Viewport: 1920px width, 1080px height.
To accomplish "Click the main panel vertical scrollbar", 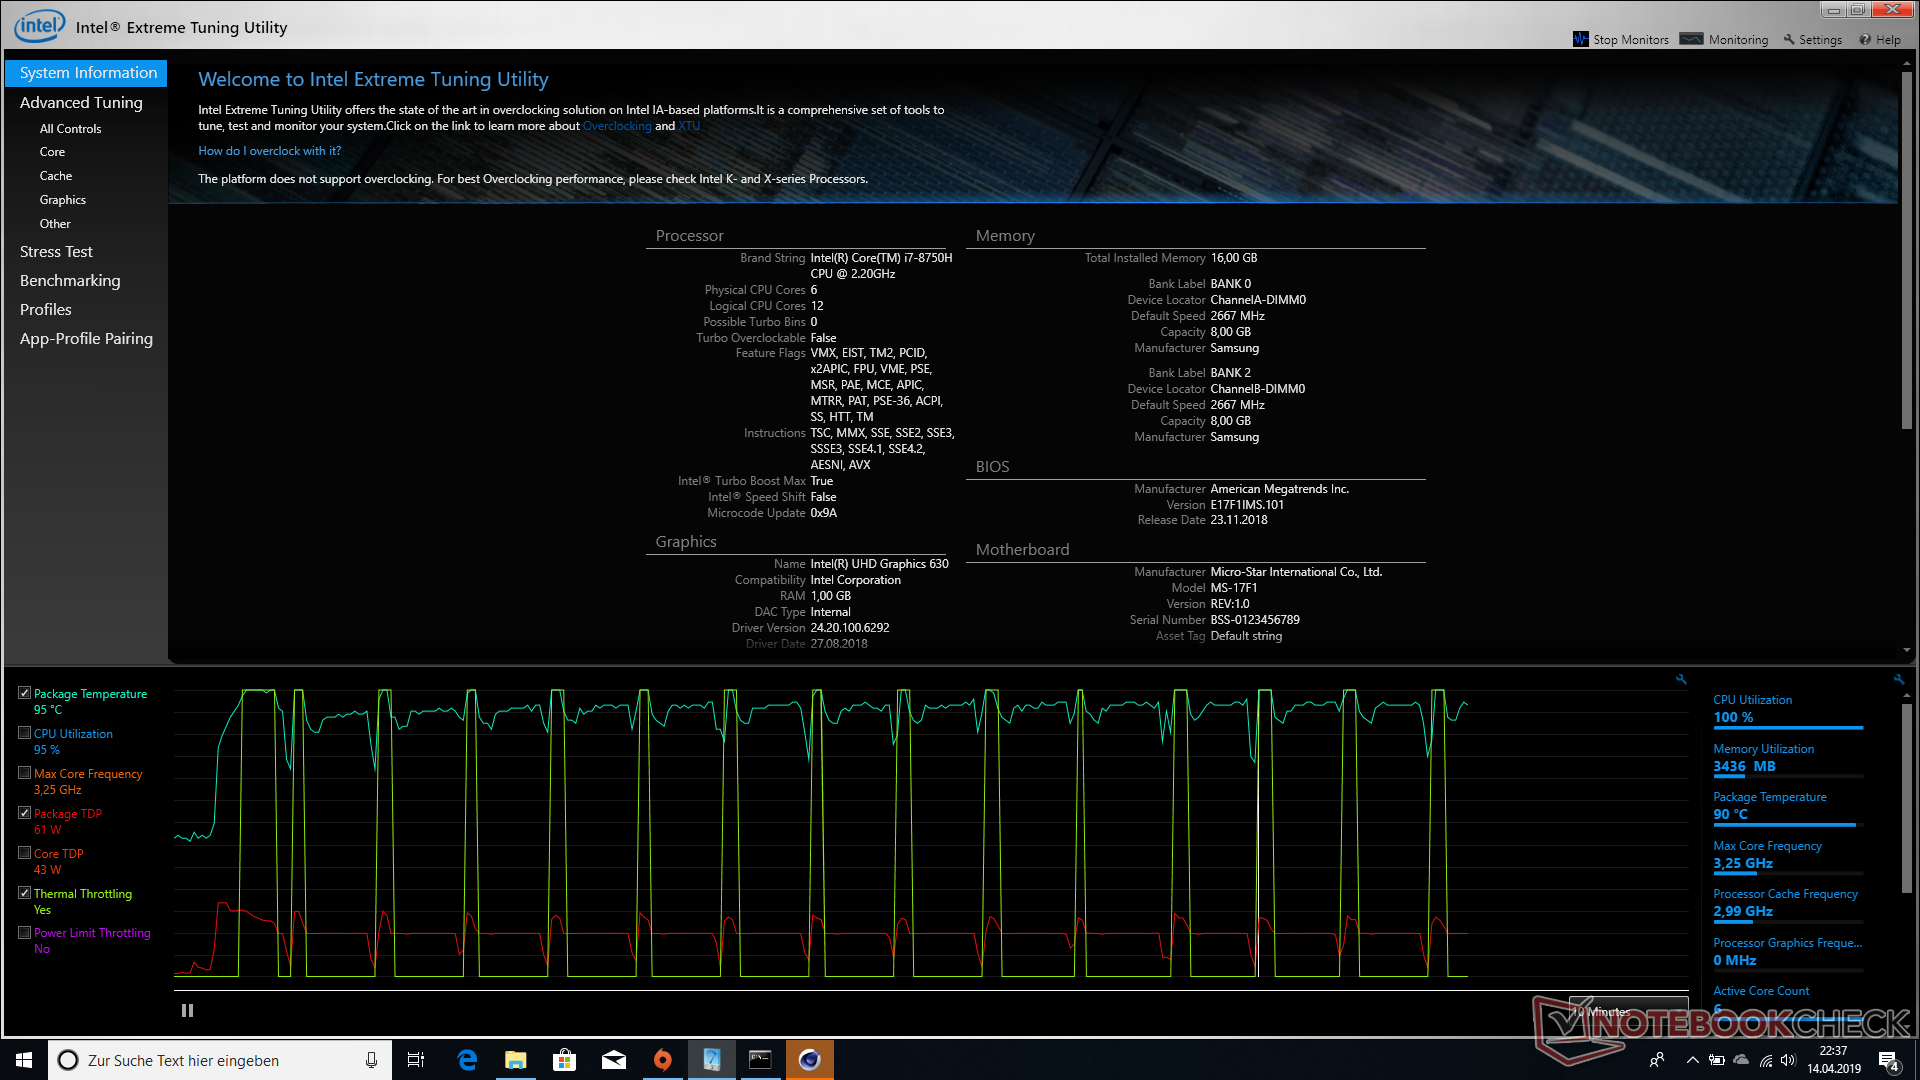I will [1906, 250].
